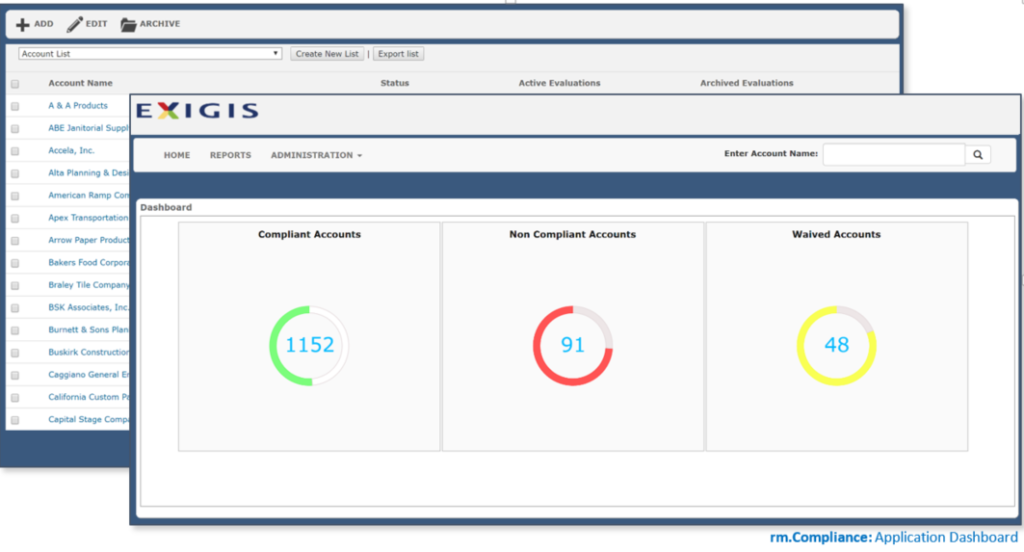Click the Export list button

[398, 54]
